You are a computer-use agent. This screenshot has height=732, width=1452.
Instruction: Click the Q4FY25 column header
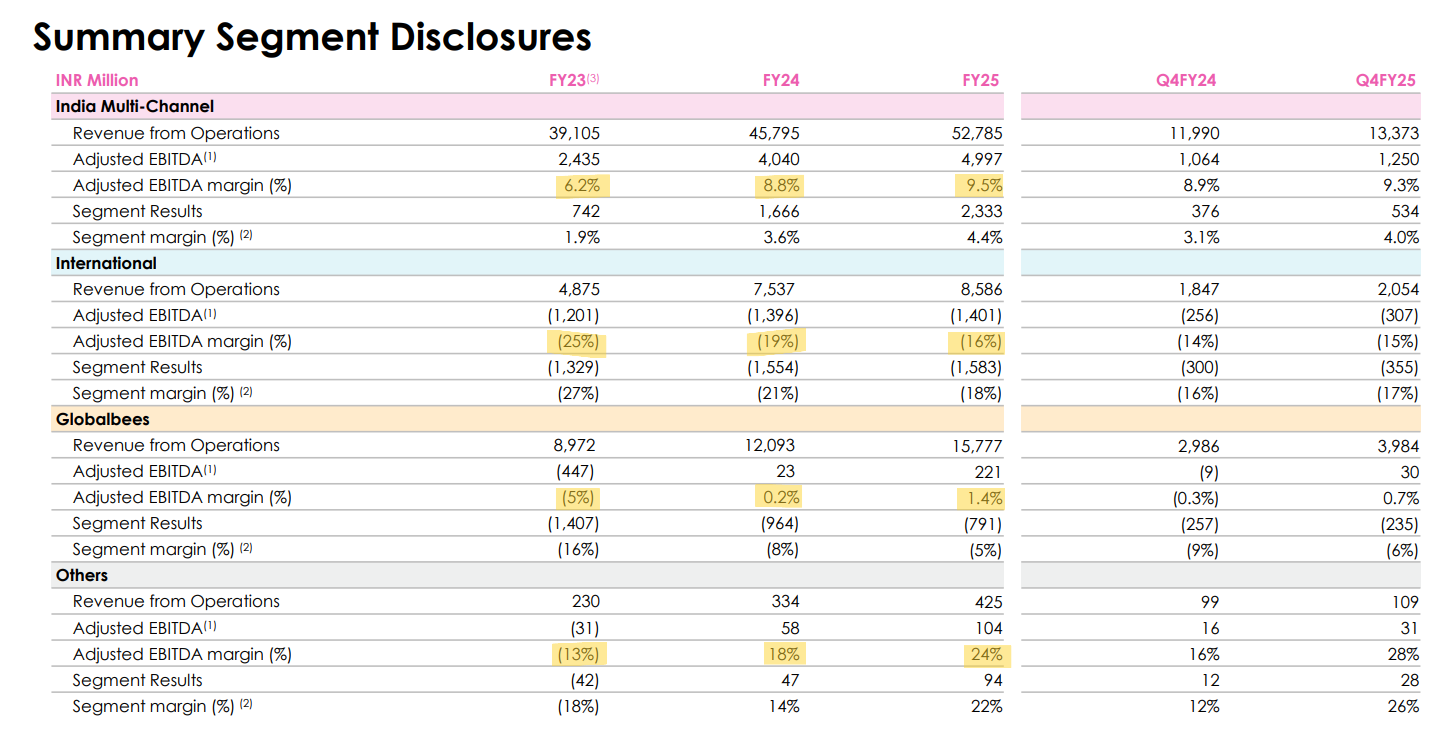click(x=1386, y=80)
